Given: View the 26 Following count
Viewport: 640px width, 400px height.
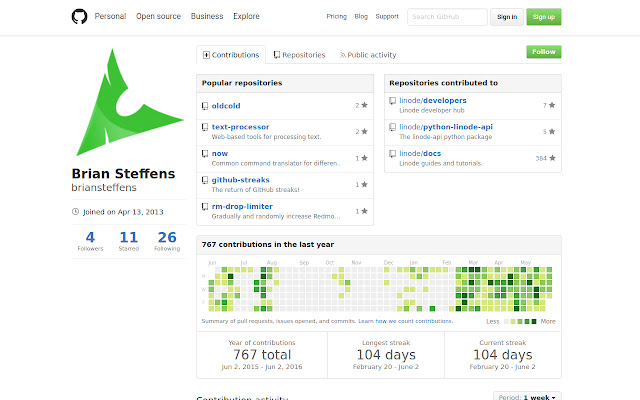Looking at the screenshot, I should click(x=167, y=241).
